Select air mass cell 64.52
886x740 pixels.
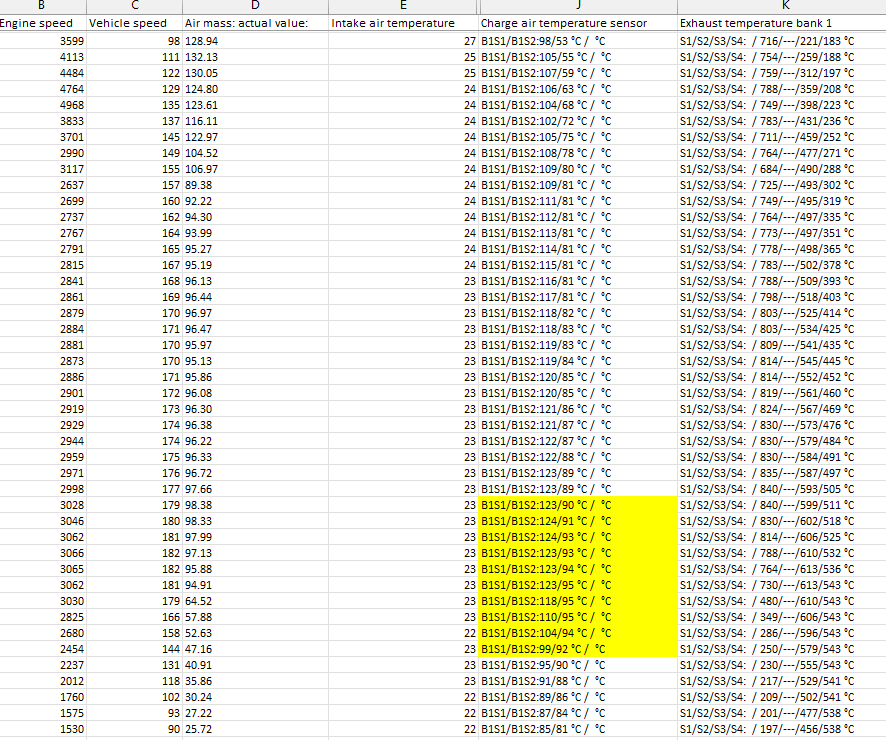[x=255, y=601]
